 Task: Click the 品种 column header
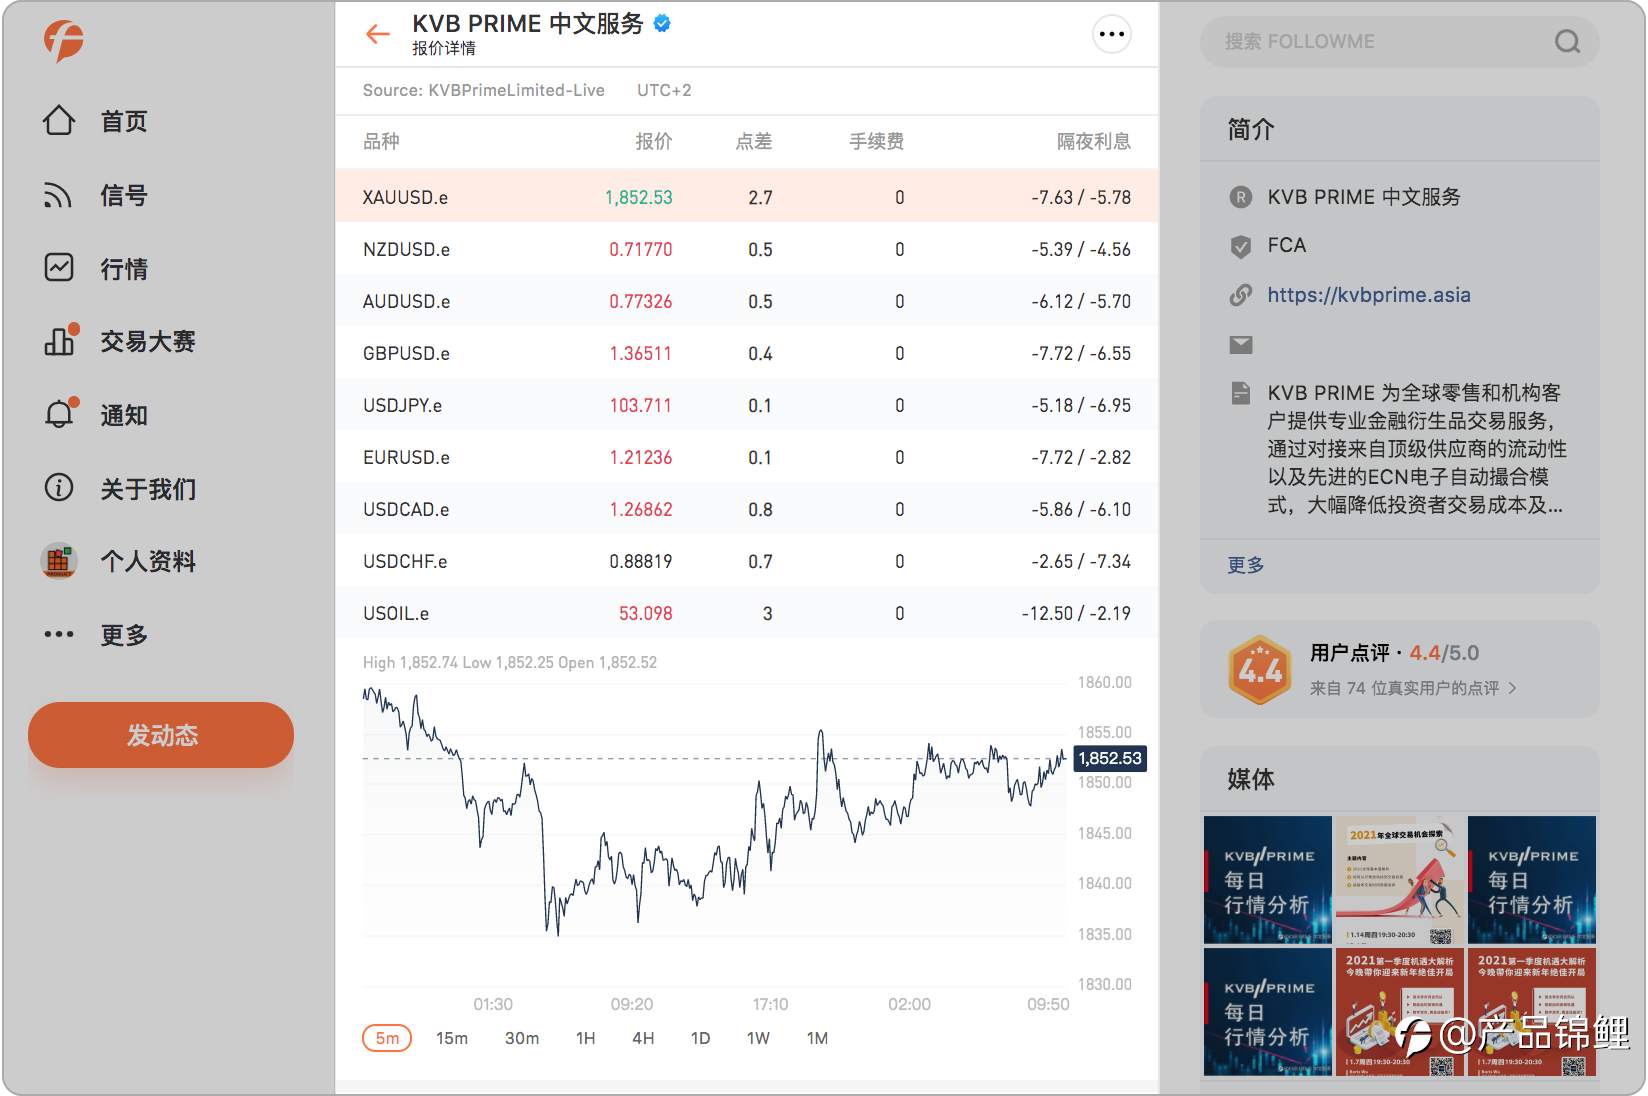[381, 141]
